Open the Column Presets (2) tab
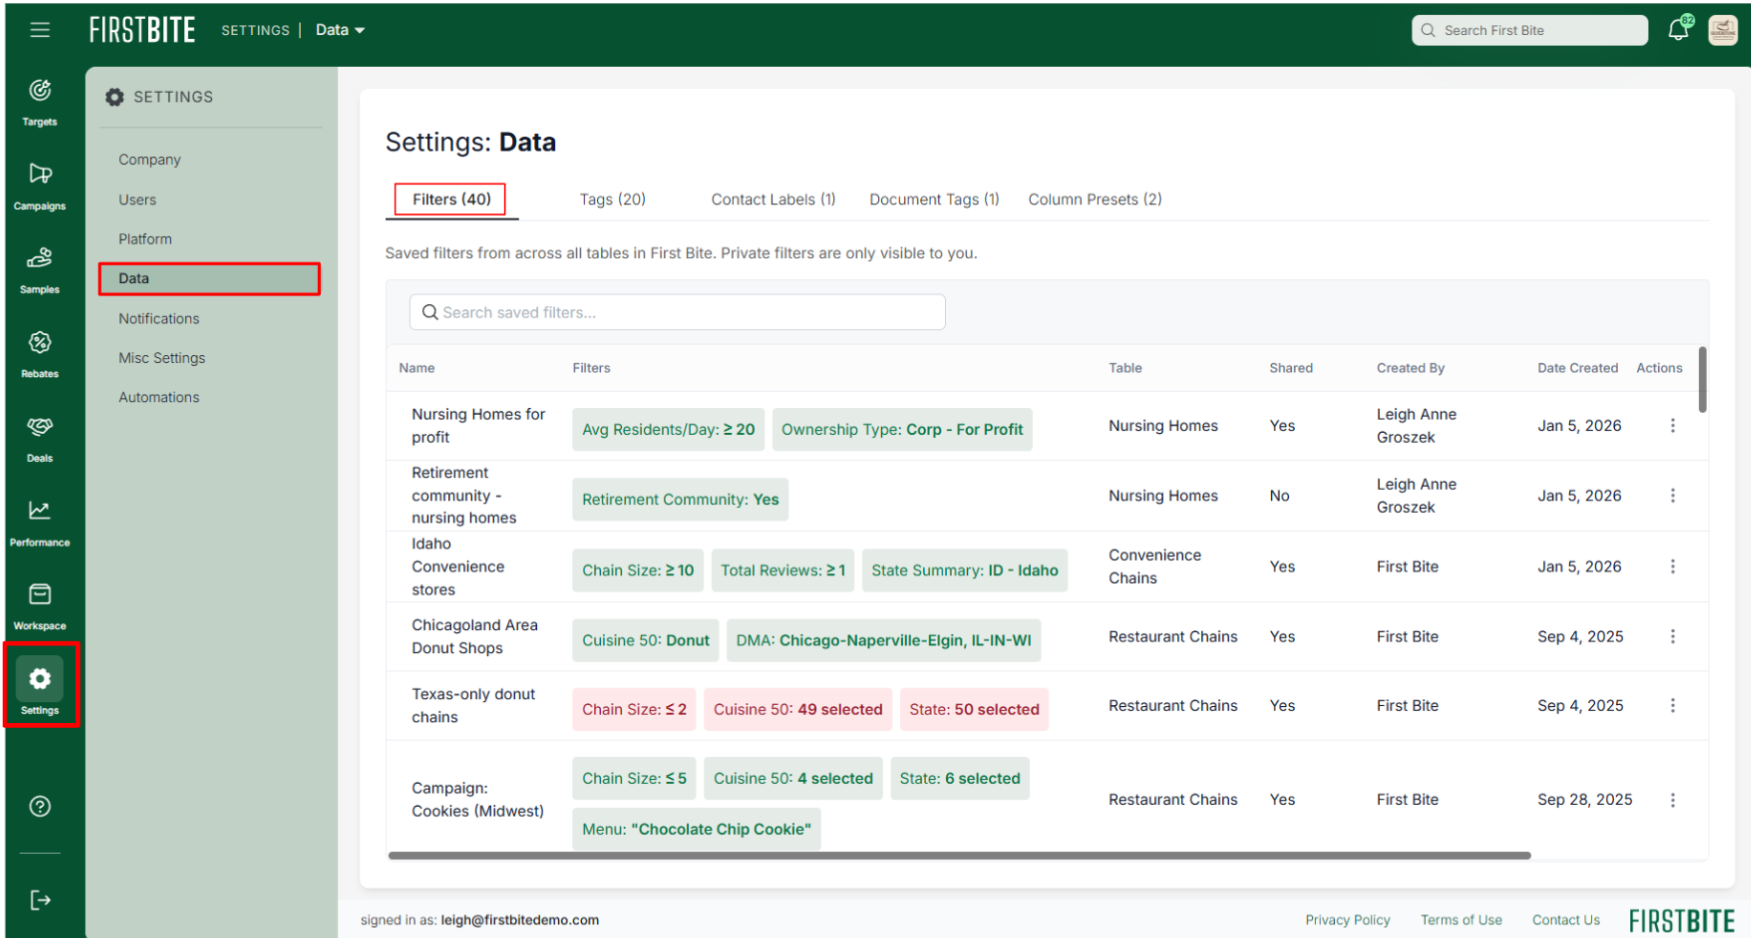This screenshot has width=1751, height=938. click(1095, 199)
